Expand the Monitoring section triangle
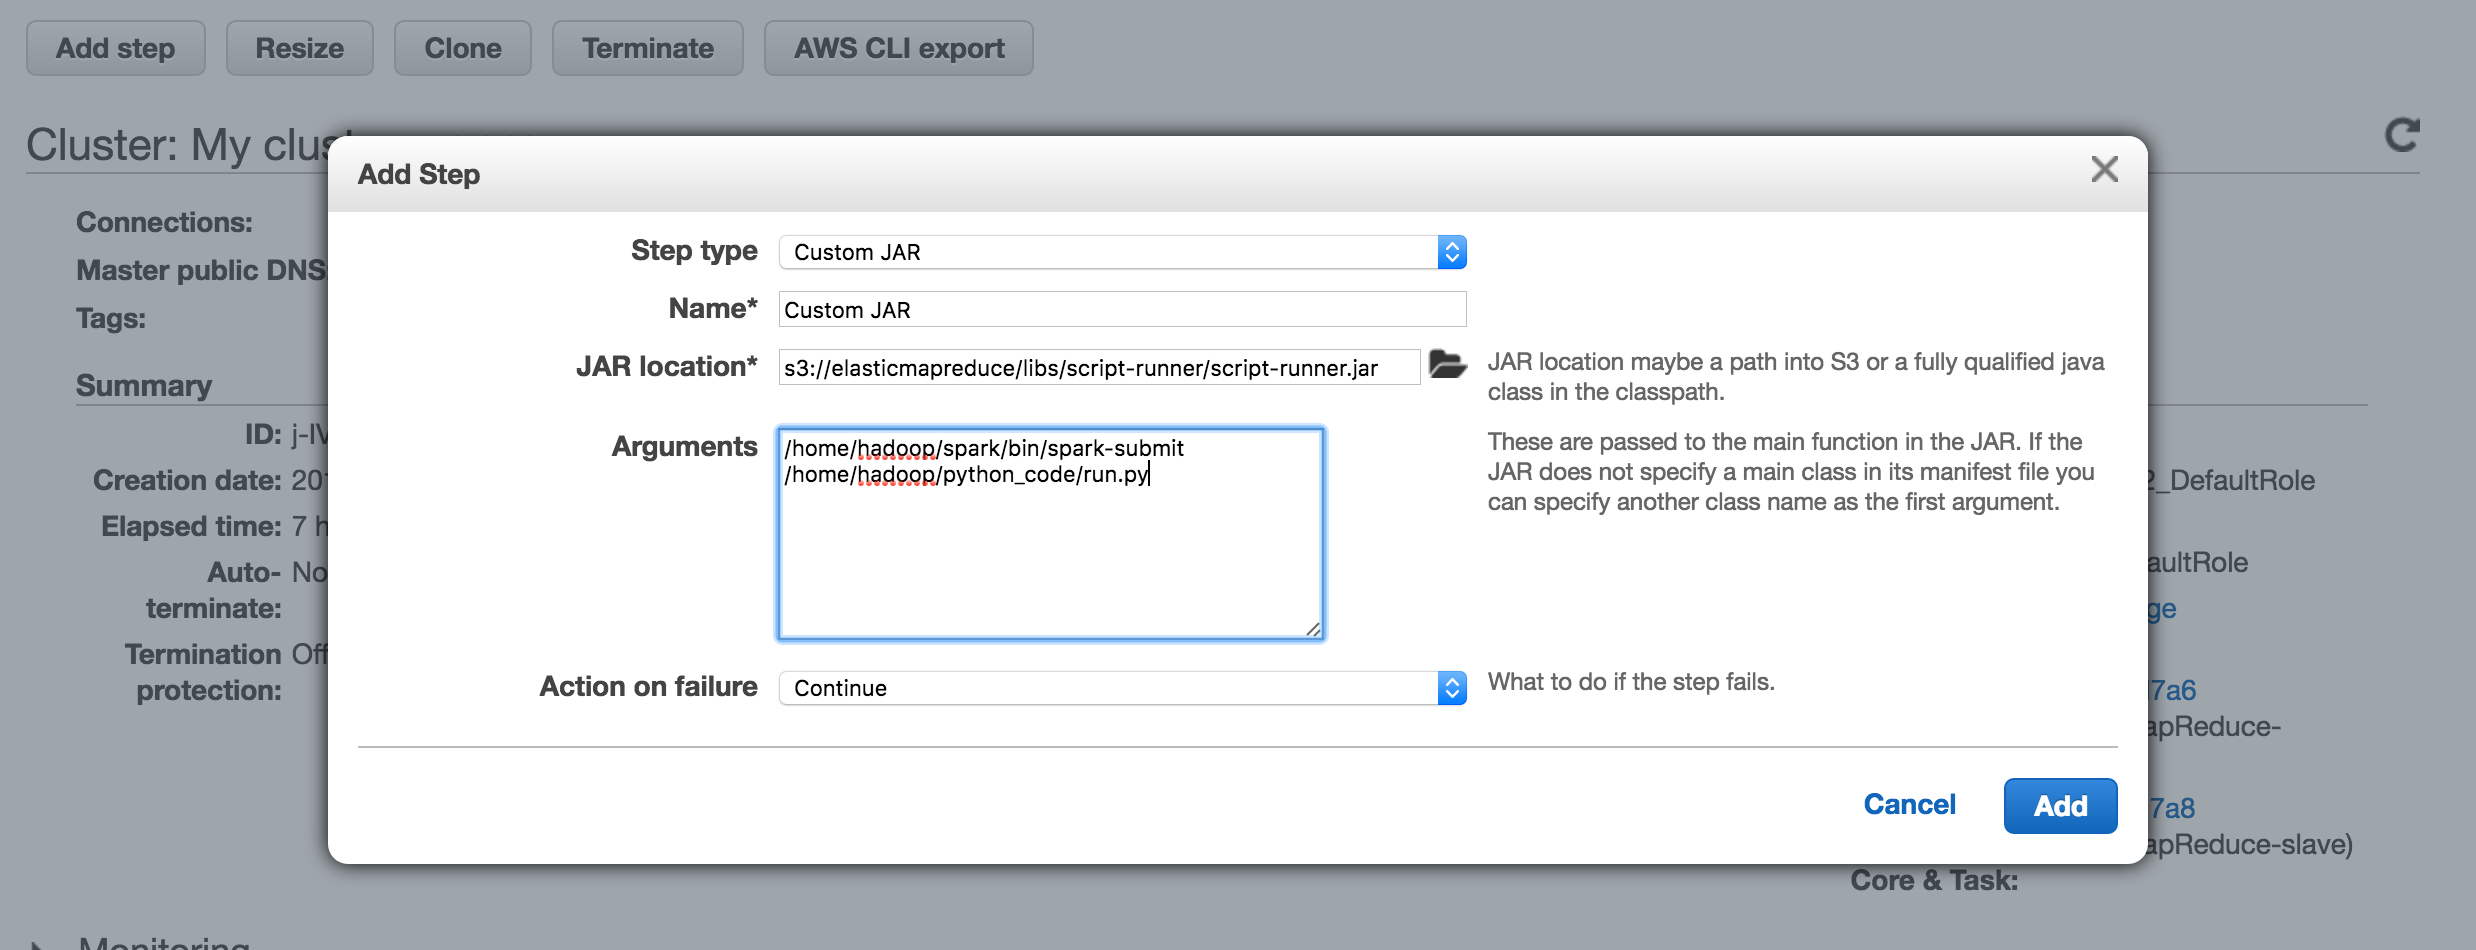2476x950 pixels. (x=38, y=944)
